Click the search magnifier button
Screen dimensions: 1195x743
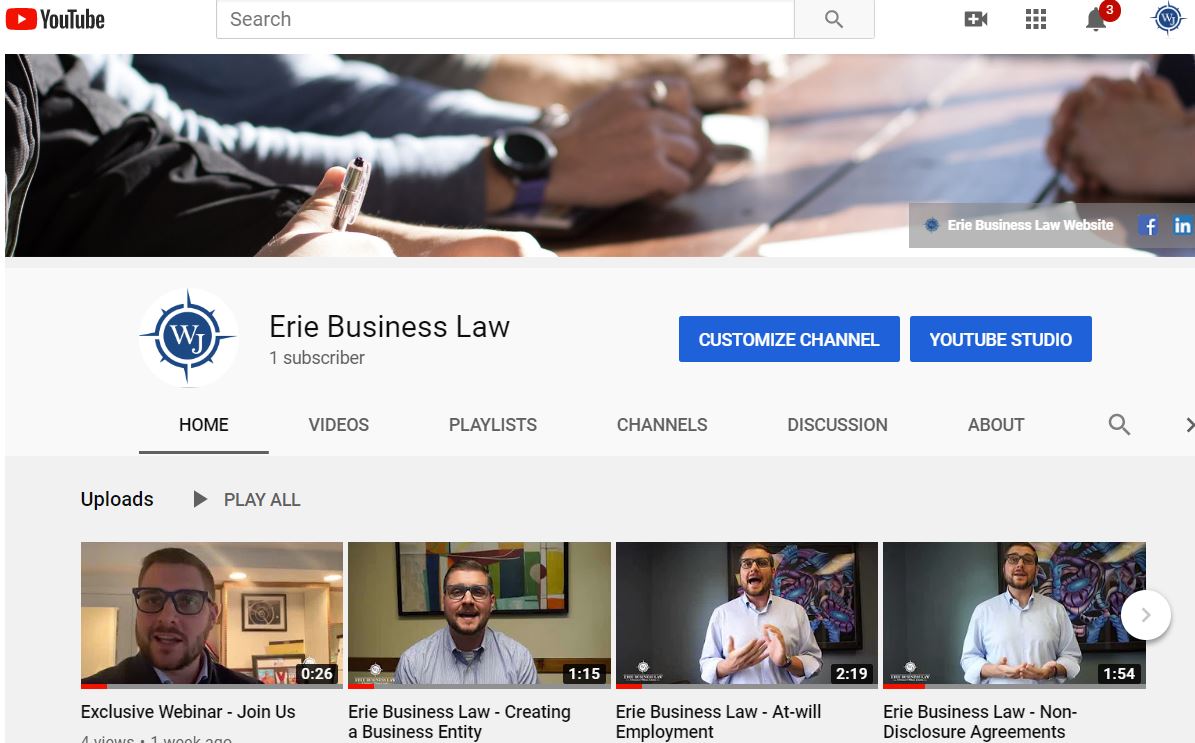point(834,19)
